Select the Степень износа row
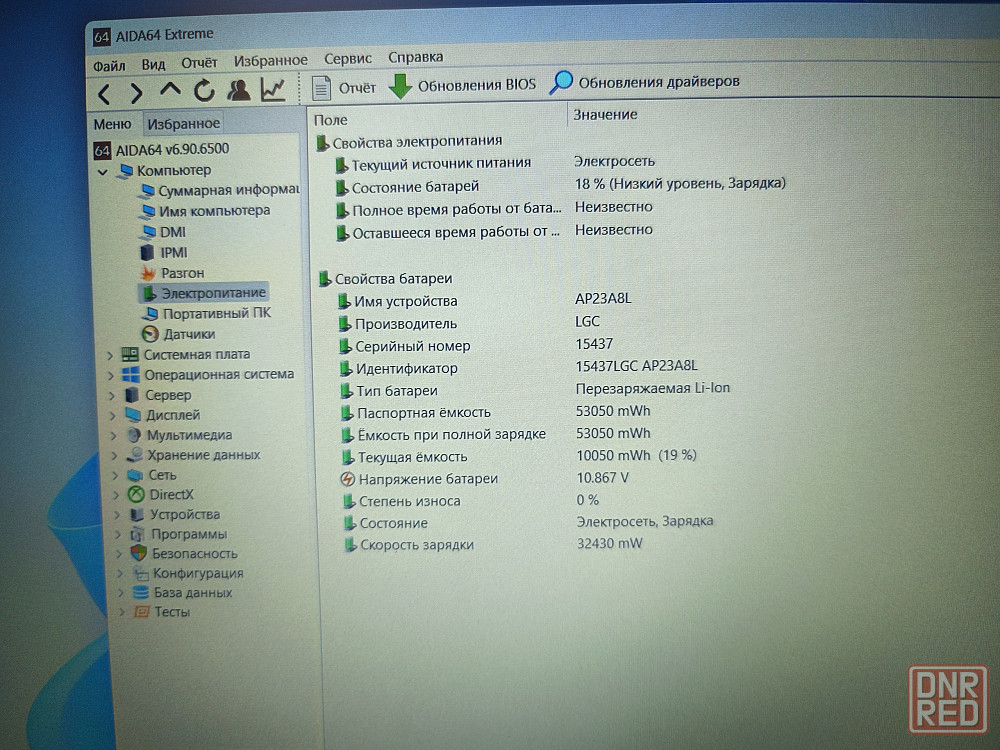 click(402, 501)
